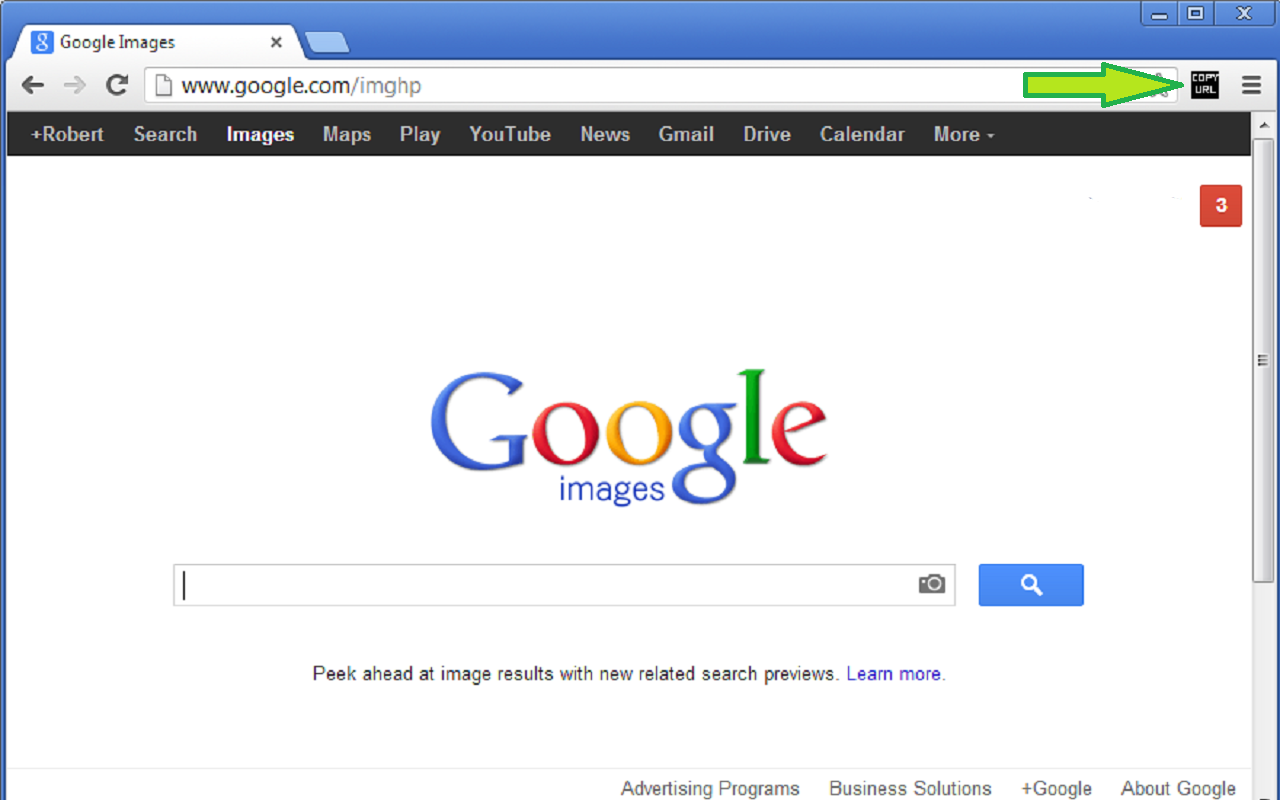The width and height of the screenshot is (1280, 800).
Task: Open Maps from the Google bar
Action: click(x=347, y=134)
